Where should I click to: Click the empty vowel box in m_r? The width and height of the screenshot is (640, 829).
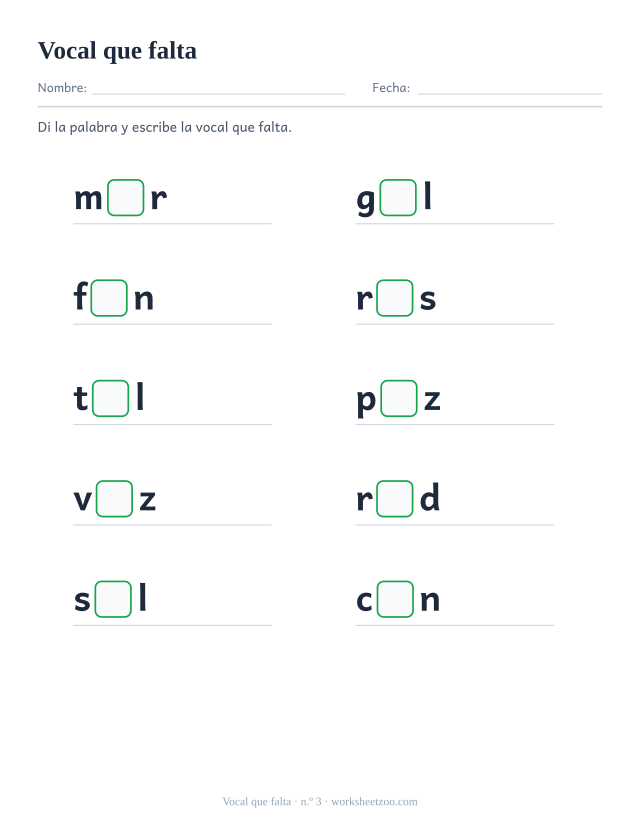[125, 198]
